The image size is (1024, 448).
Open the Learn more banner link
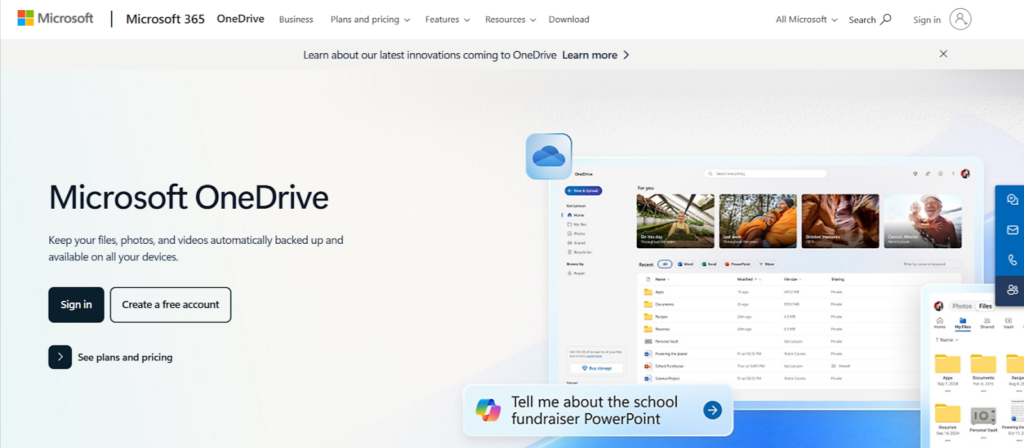pyautogui.click(x=596, y=55)
